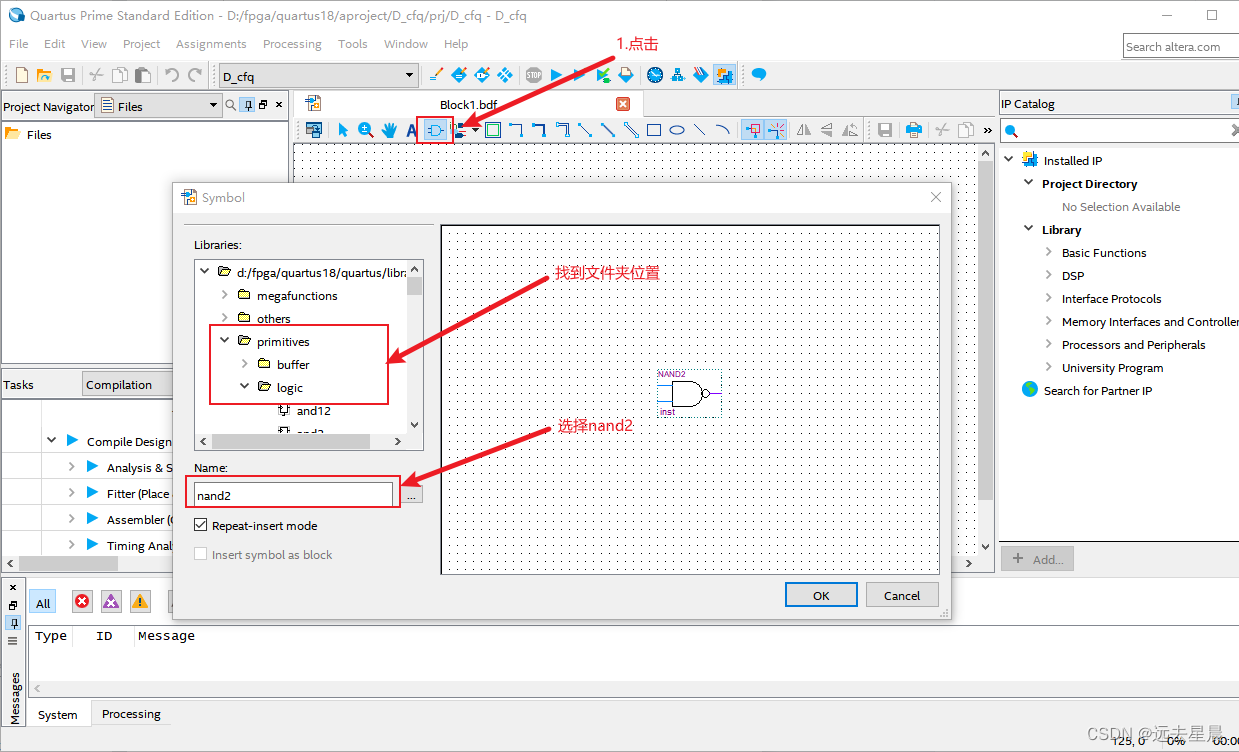This screenshot has width=1239, height=752.
Task: Collapse the primitives folder
Action: 225,341
